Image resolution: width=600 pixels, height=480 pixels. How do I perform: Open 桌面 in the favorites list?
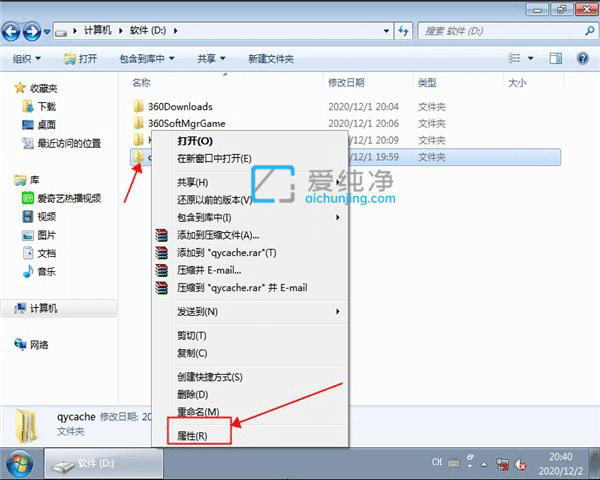pos(39,125)
